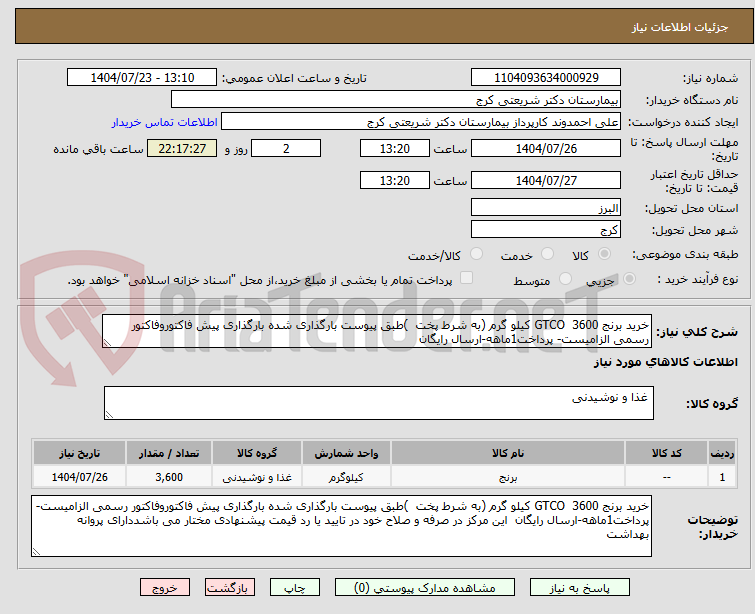755x614 pixels.
Task: Click the response deadline date 1404/07/26 field
Action: click(x=546, y=148)
